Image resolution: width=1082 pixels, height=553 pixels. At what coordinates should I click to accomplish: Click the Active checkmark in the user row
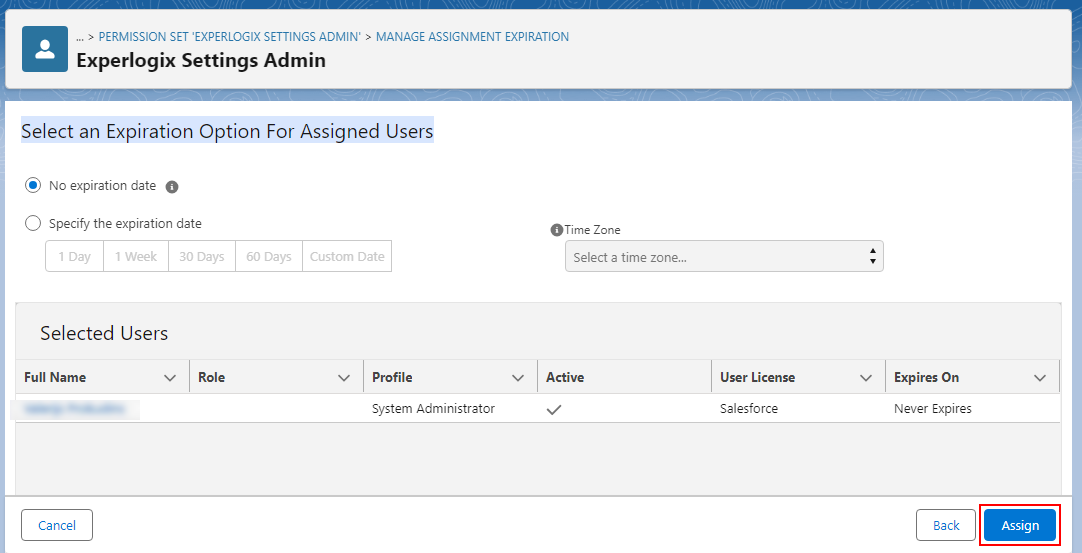point(553,409)
